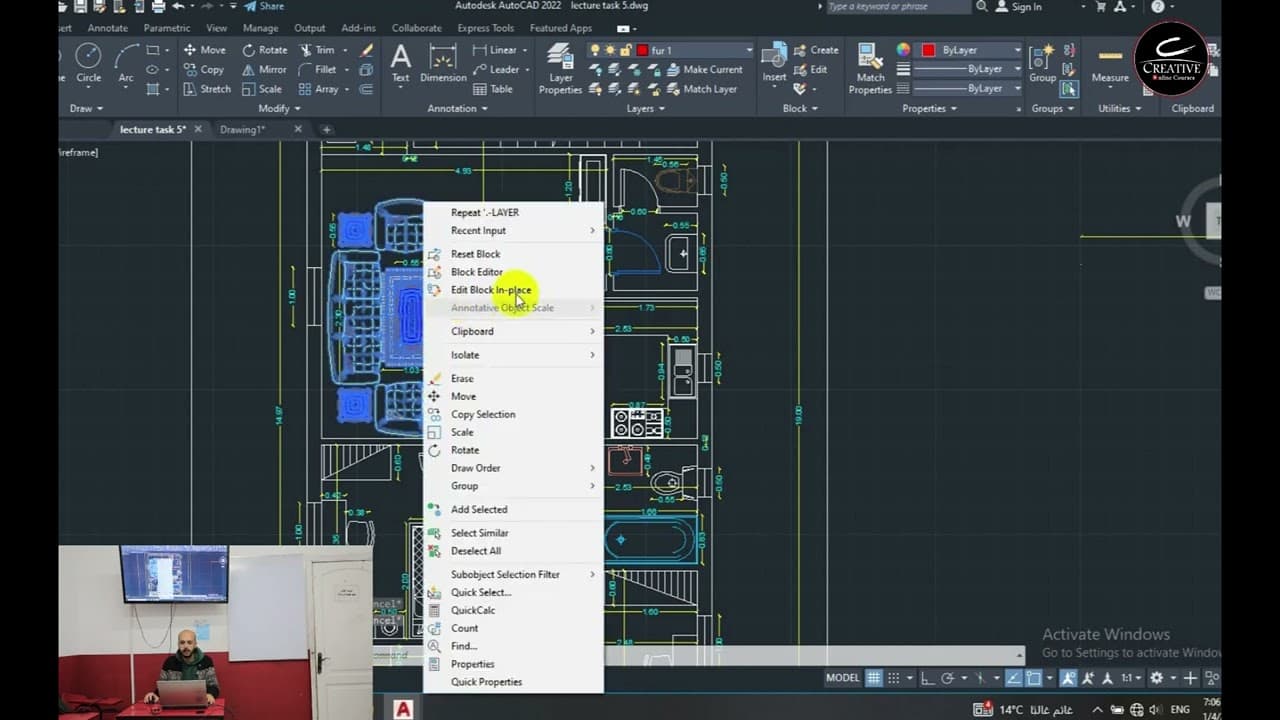Activate the Fillet tool
The height and width of the screenshot is (720, 1280).
[x=317, y=70]
